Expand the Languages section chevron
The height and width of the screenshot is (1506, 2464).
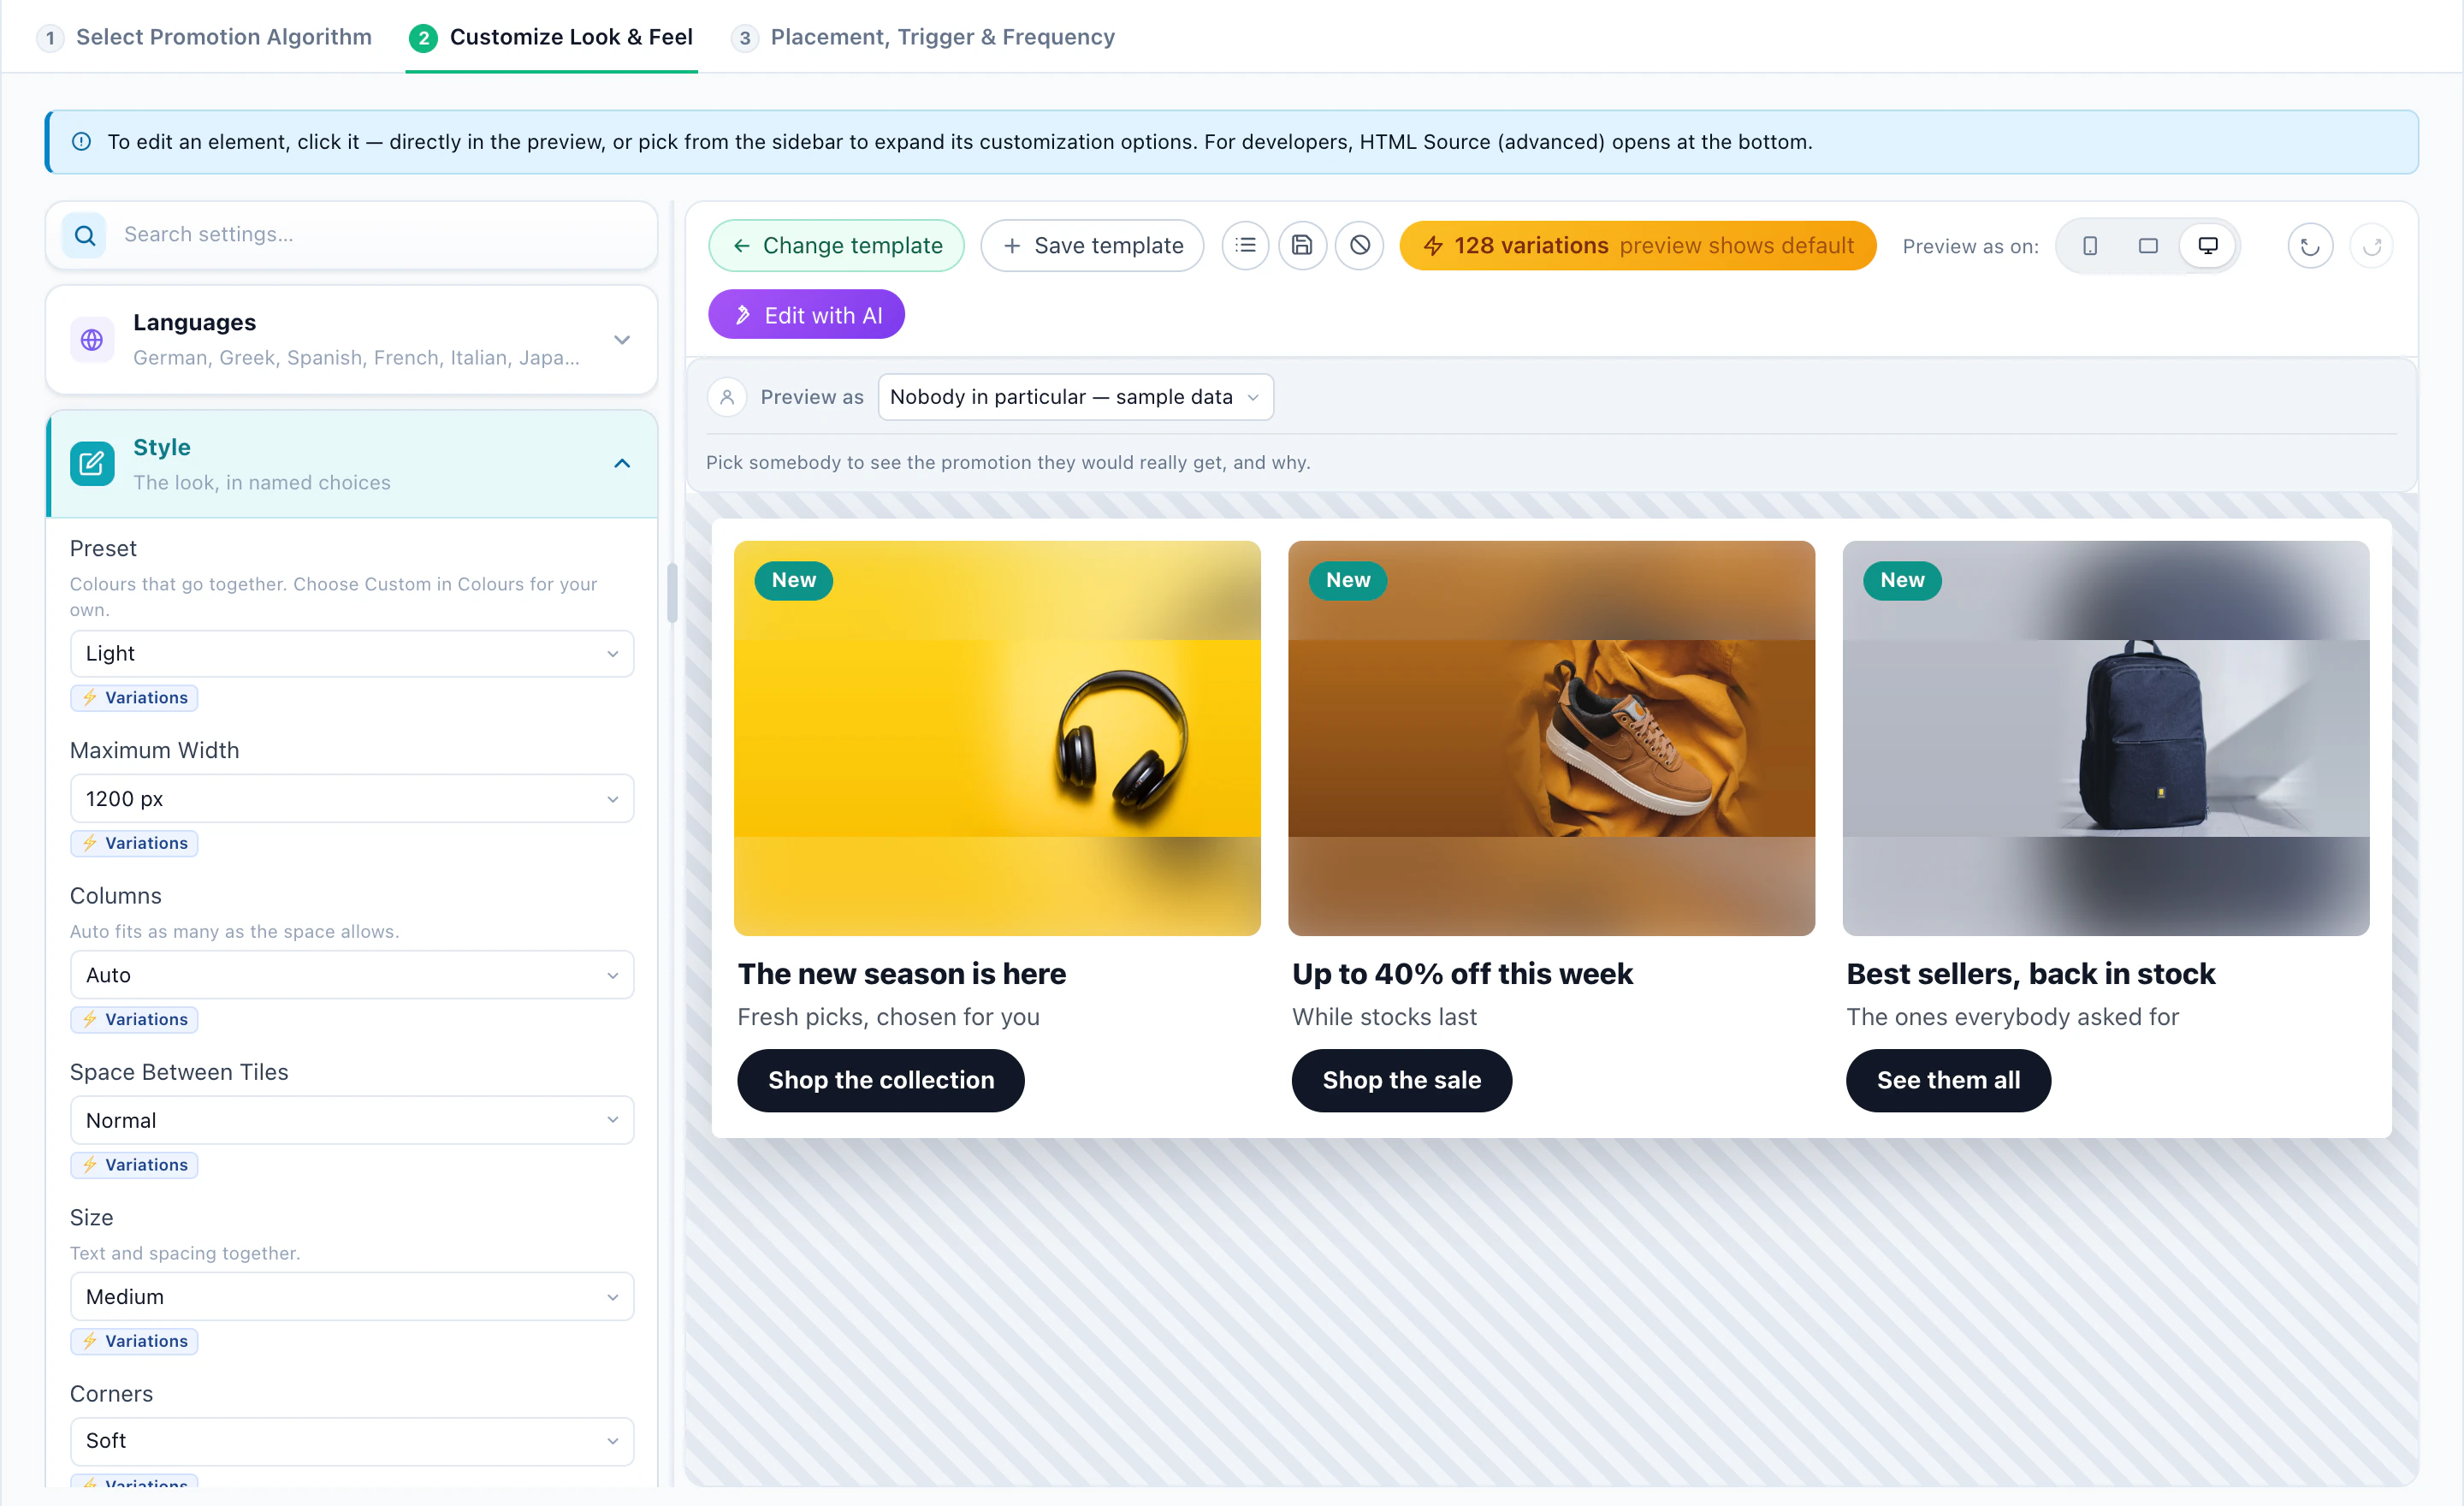point(622,340)
